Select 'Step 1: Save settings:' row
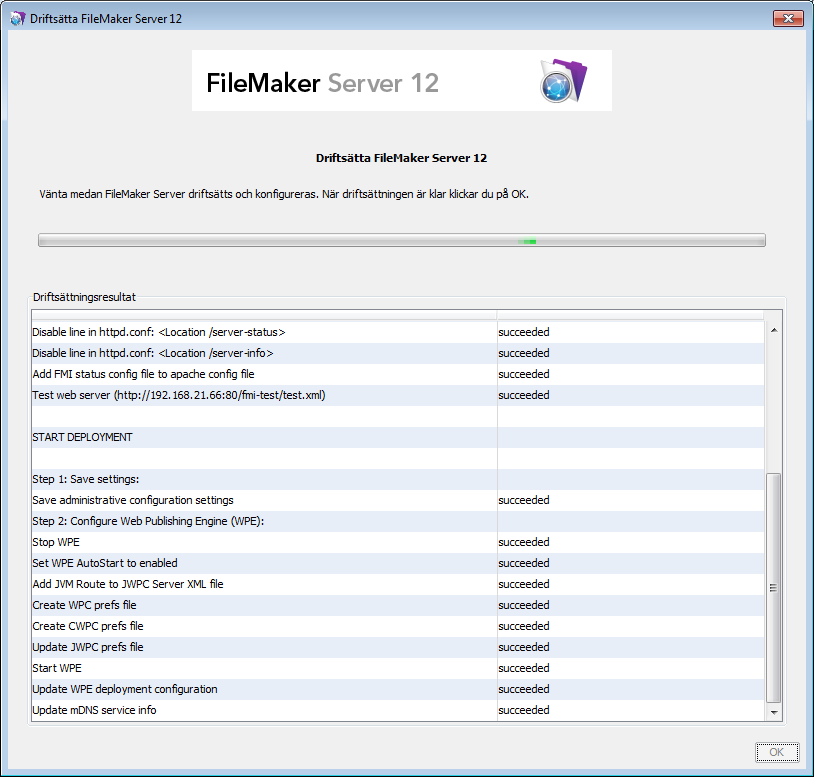The width and height of the screenshot is (814, 777). pyautogui.click(x=398, y=479)
